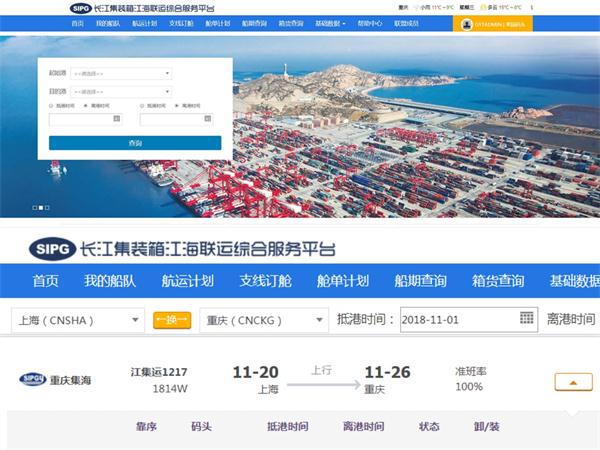Click the calendar icon beside 2018-11-01
600x450 pixels.
pos(527,319)
